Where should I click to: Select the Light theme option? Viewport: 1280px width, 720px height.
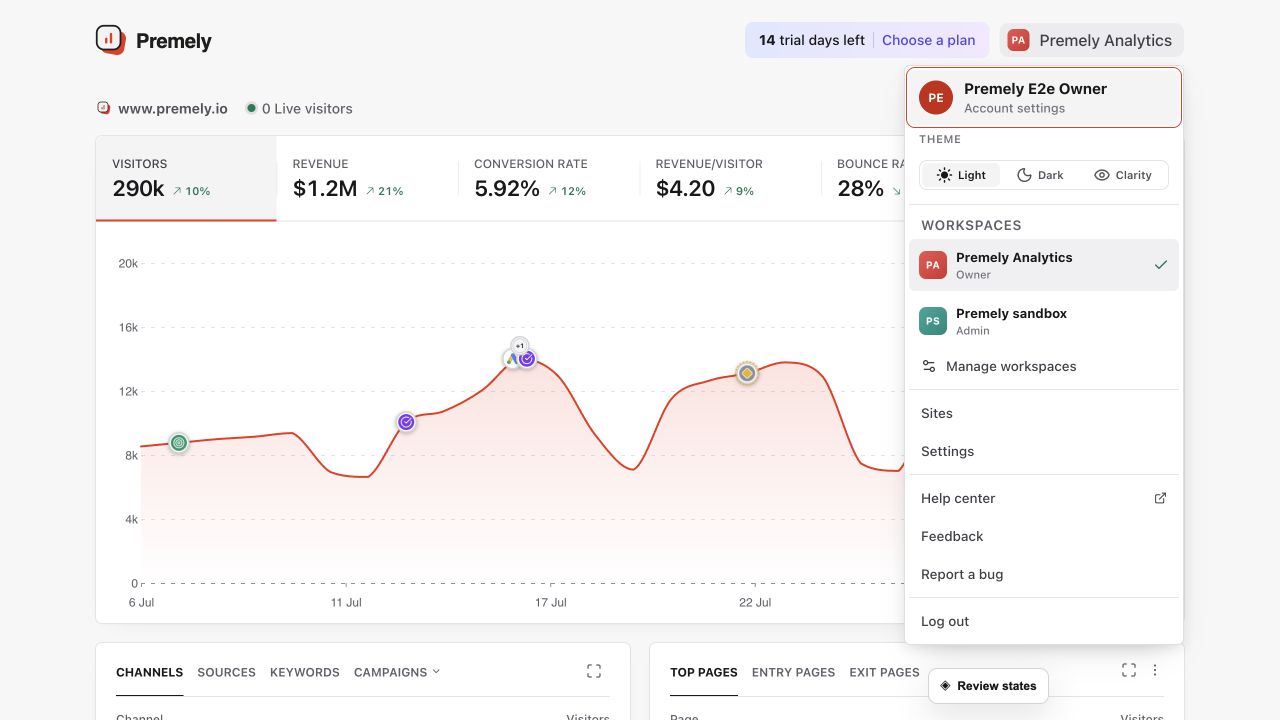pos(961,175)
